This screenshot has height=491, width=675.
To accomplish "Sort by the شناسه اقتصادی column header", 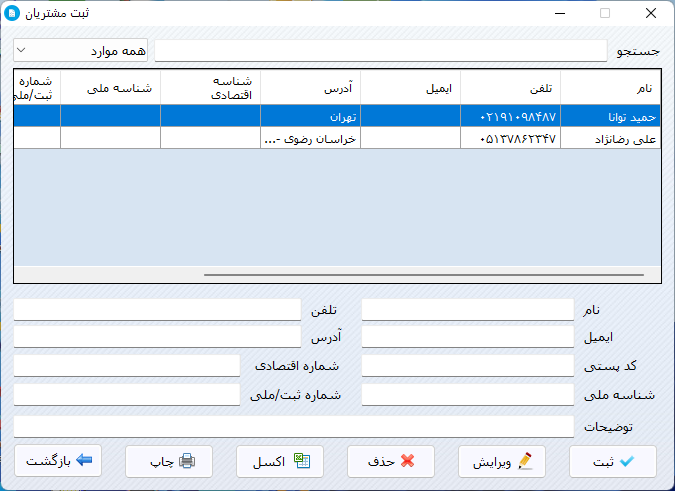I will (211, 88).
